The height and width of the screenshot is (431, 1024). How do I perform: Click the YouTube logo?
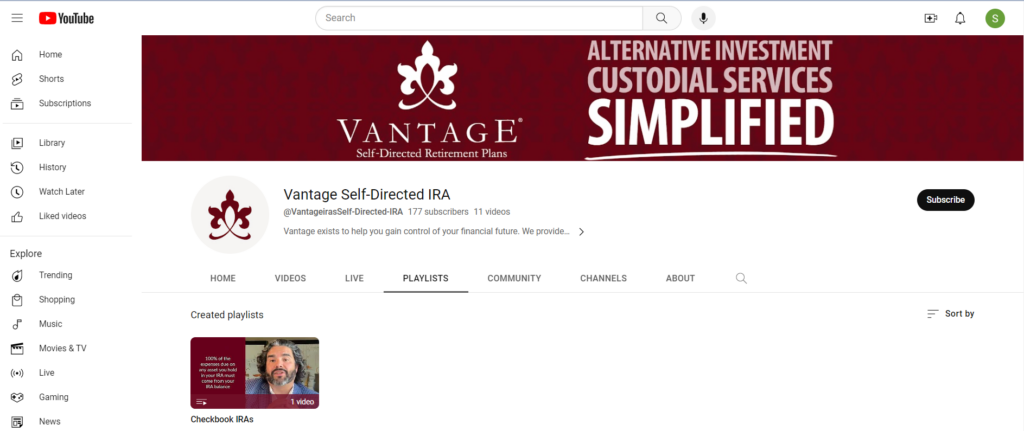[x=66, y=18]
